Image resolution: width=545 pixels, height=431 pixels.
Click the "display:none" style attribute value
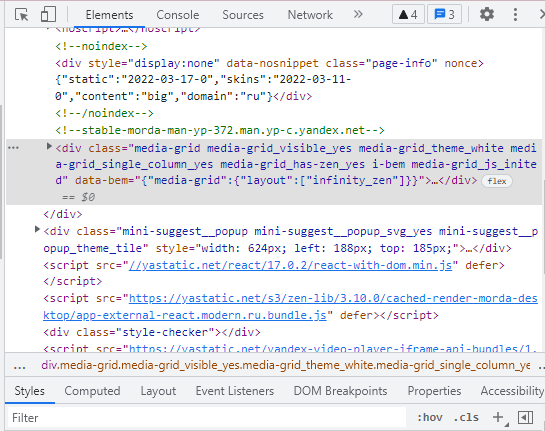[174, 63]
